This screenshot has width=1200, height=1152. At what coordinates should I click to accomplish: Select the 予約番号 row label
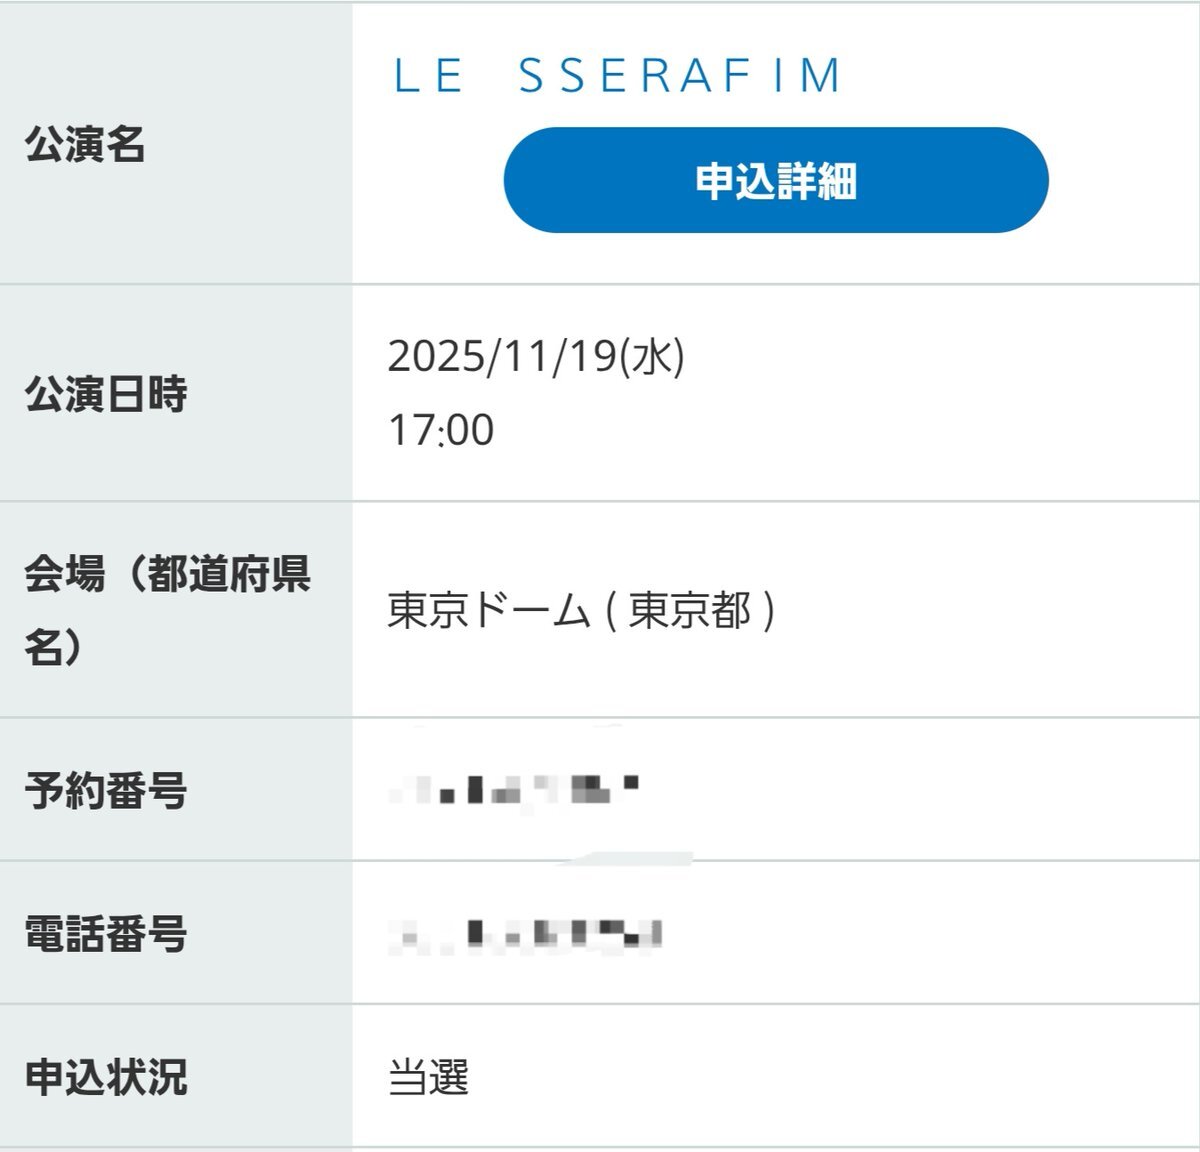pyautogui.click(x=106, y=790)
